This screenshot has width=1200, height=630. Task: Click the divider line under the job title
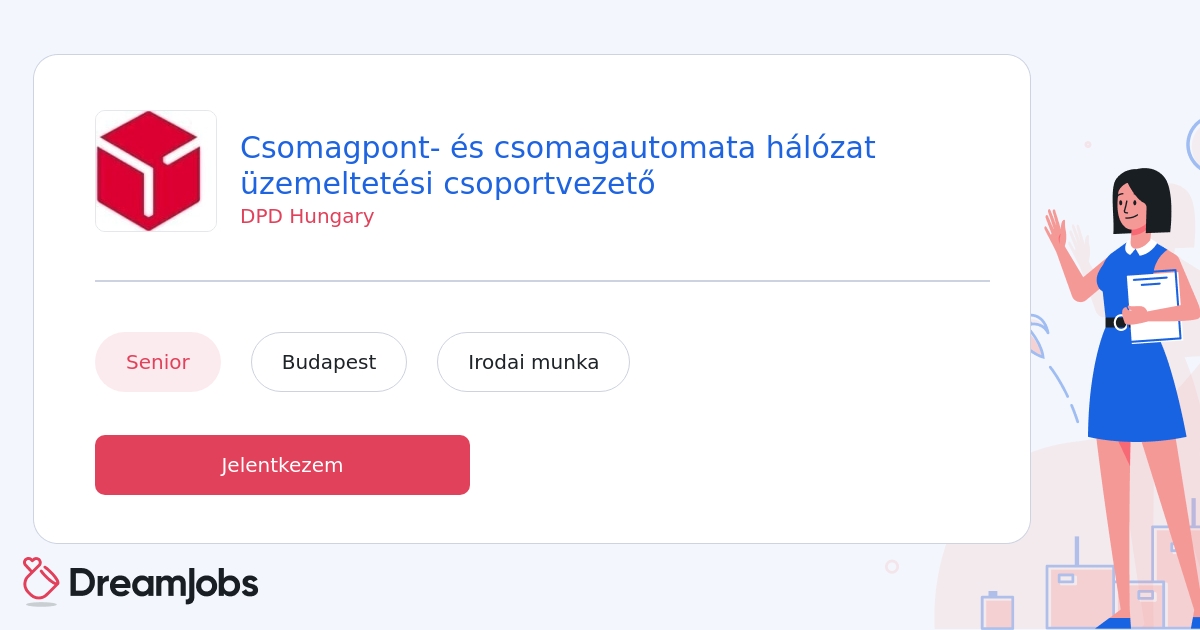543,280
